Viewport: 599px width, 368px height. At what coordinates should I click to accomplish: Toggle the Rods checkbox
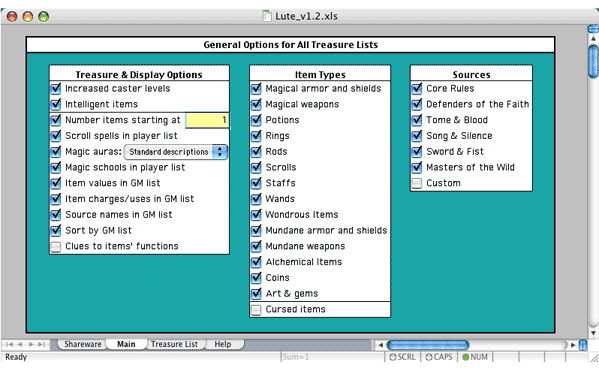coord(256,151)
